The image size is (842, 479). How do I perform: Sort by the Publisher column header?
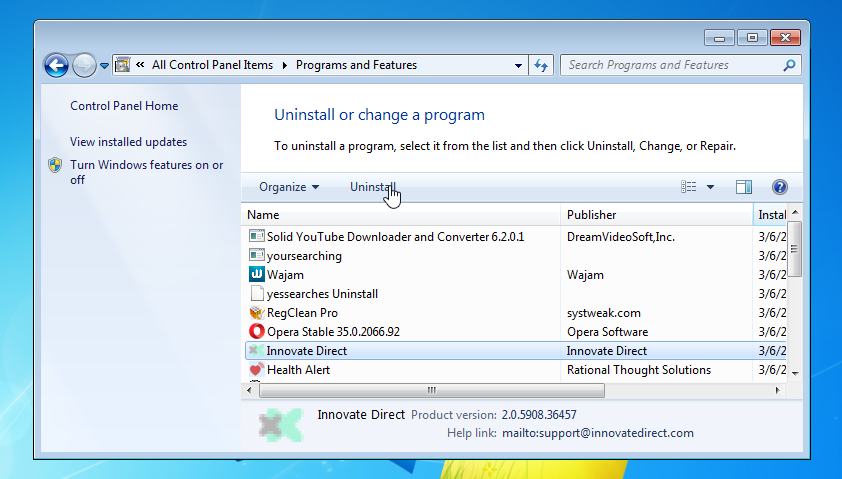coord(656,215)
